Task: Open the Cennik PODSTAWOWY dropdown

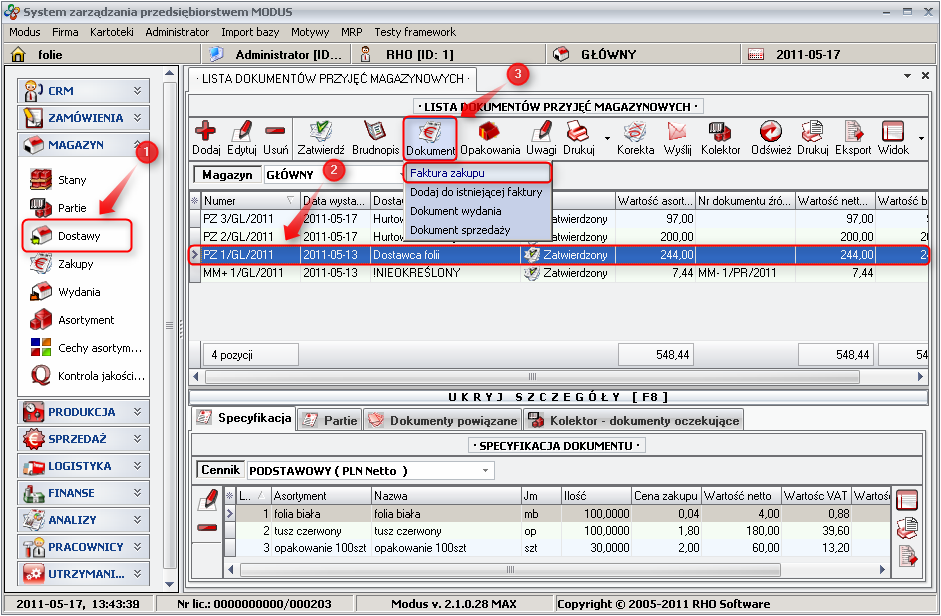Action: pyautogui.click(x=486, y=470)
